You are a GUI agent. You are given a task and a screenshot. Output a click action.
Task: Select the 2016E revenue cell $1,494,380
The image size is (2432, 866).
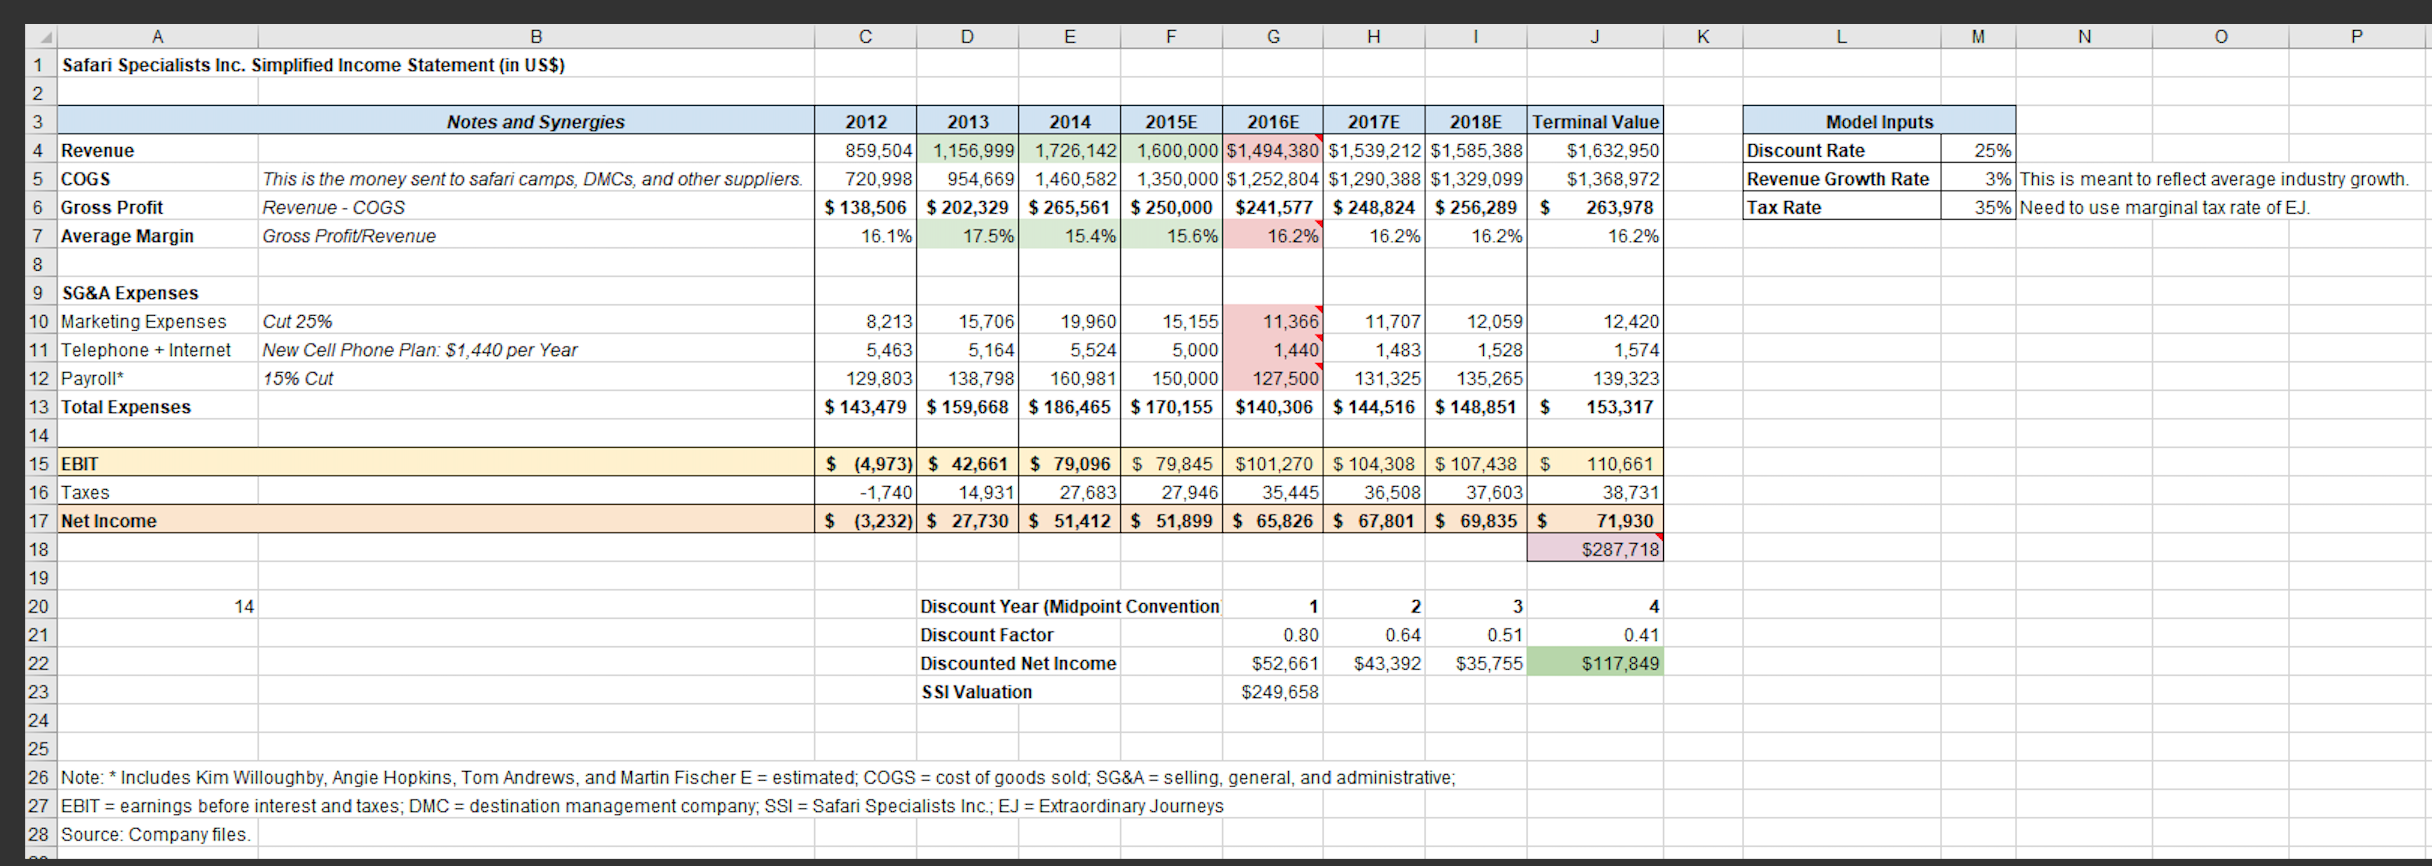pyautogui.click(x=1273, y=150)
